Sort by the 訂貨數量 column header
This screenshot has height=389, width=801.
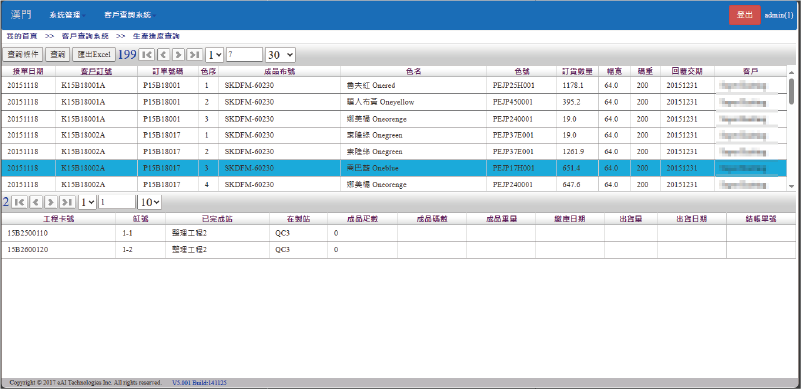[577, 72]
